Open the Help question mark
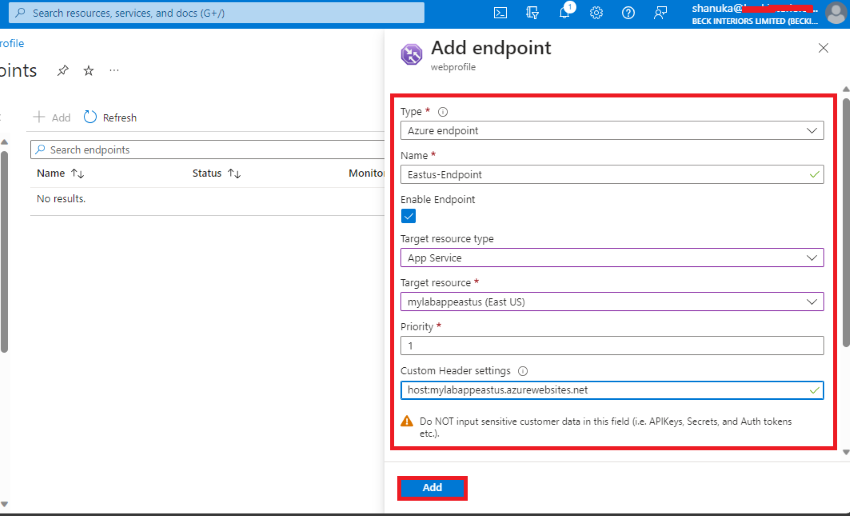The image size is (850, 516). pos(628,13)
